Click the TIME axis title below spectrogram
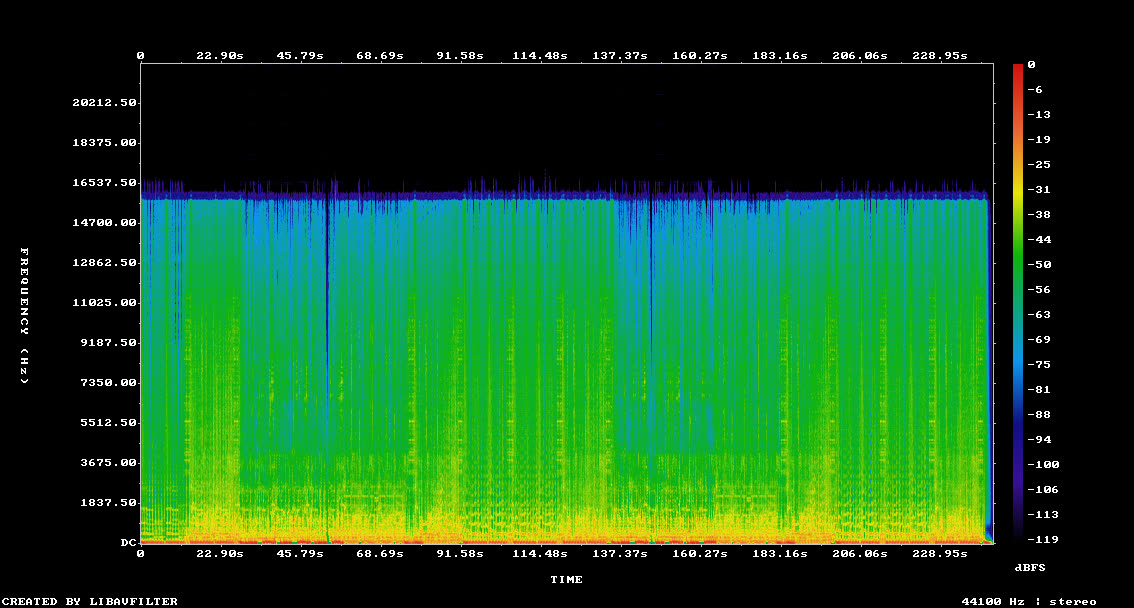The width and height of the screenshot is (1134, 608). 566,579
